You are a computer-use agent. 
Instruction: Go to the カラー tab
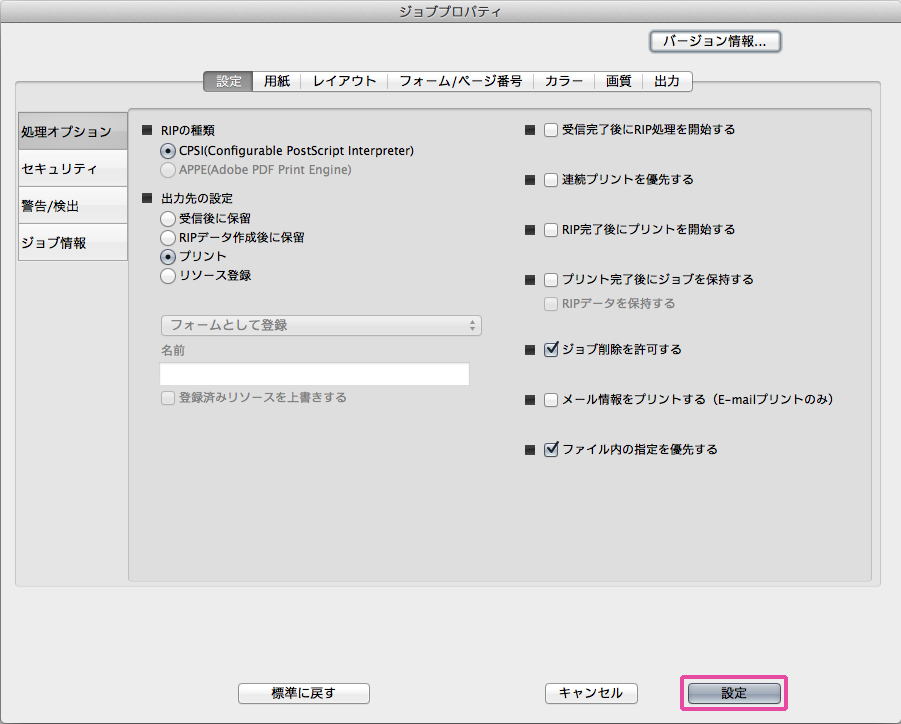point(564,81)
